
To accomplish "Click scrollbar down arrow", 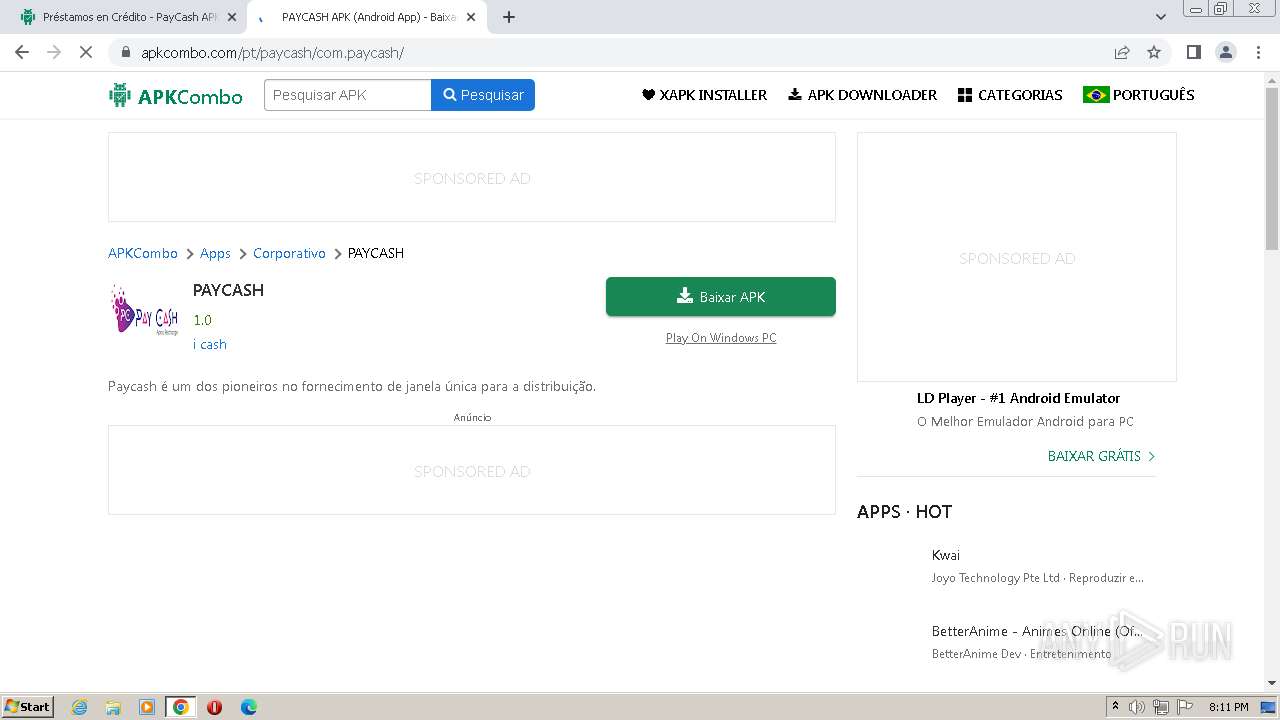I will coord(1272,683).
